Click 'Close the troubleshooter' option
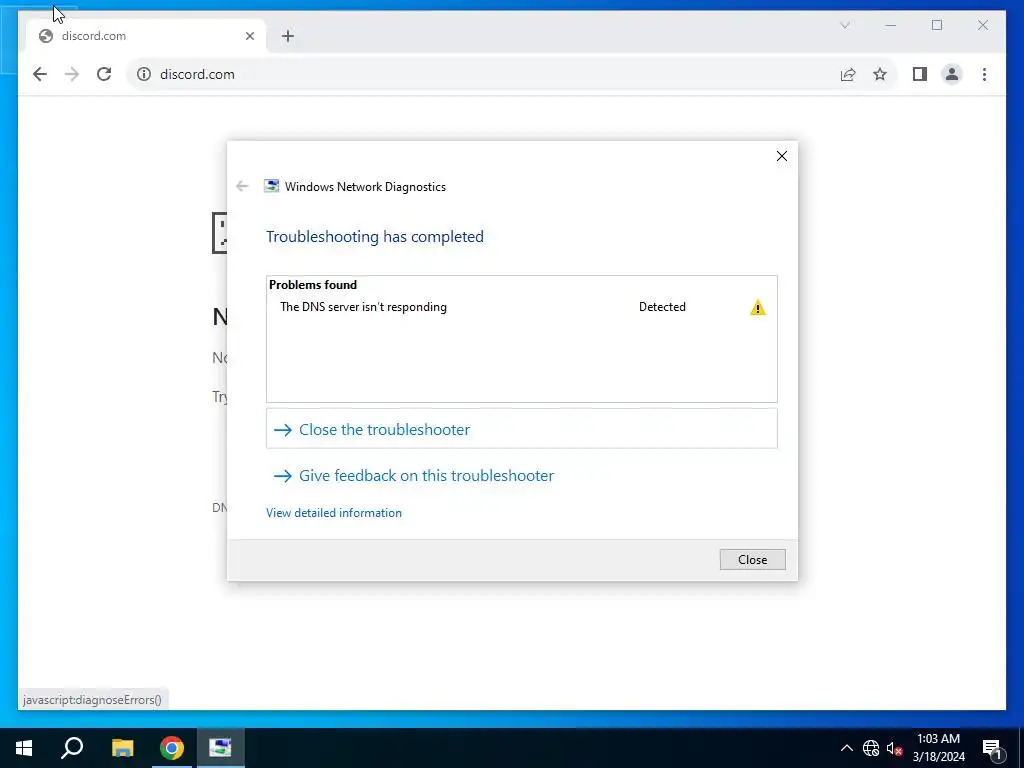1024x768 pixels. tap(521, 429)
